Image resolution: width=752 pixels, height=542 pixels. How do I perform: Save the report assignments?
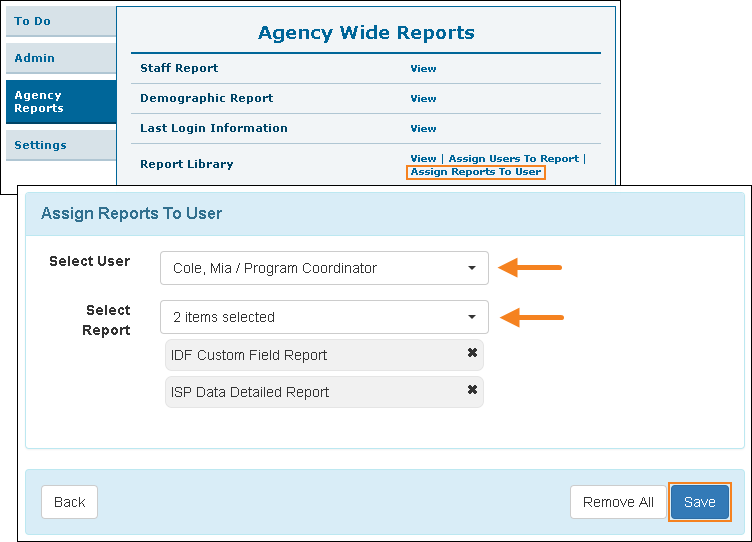tap(699, 502)
